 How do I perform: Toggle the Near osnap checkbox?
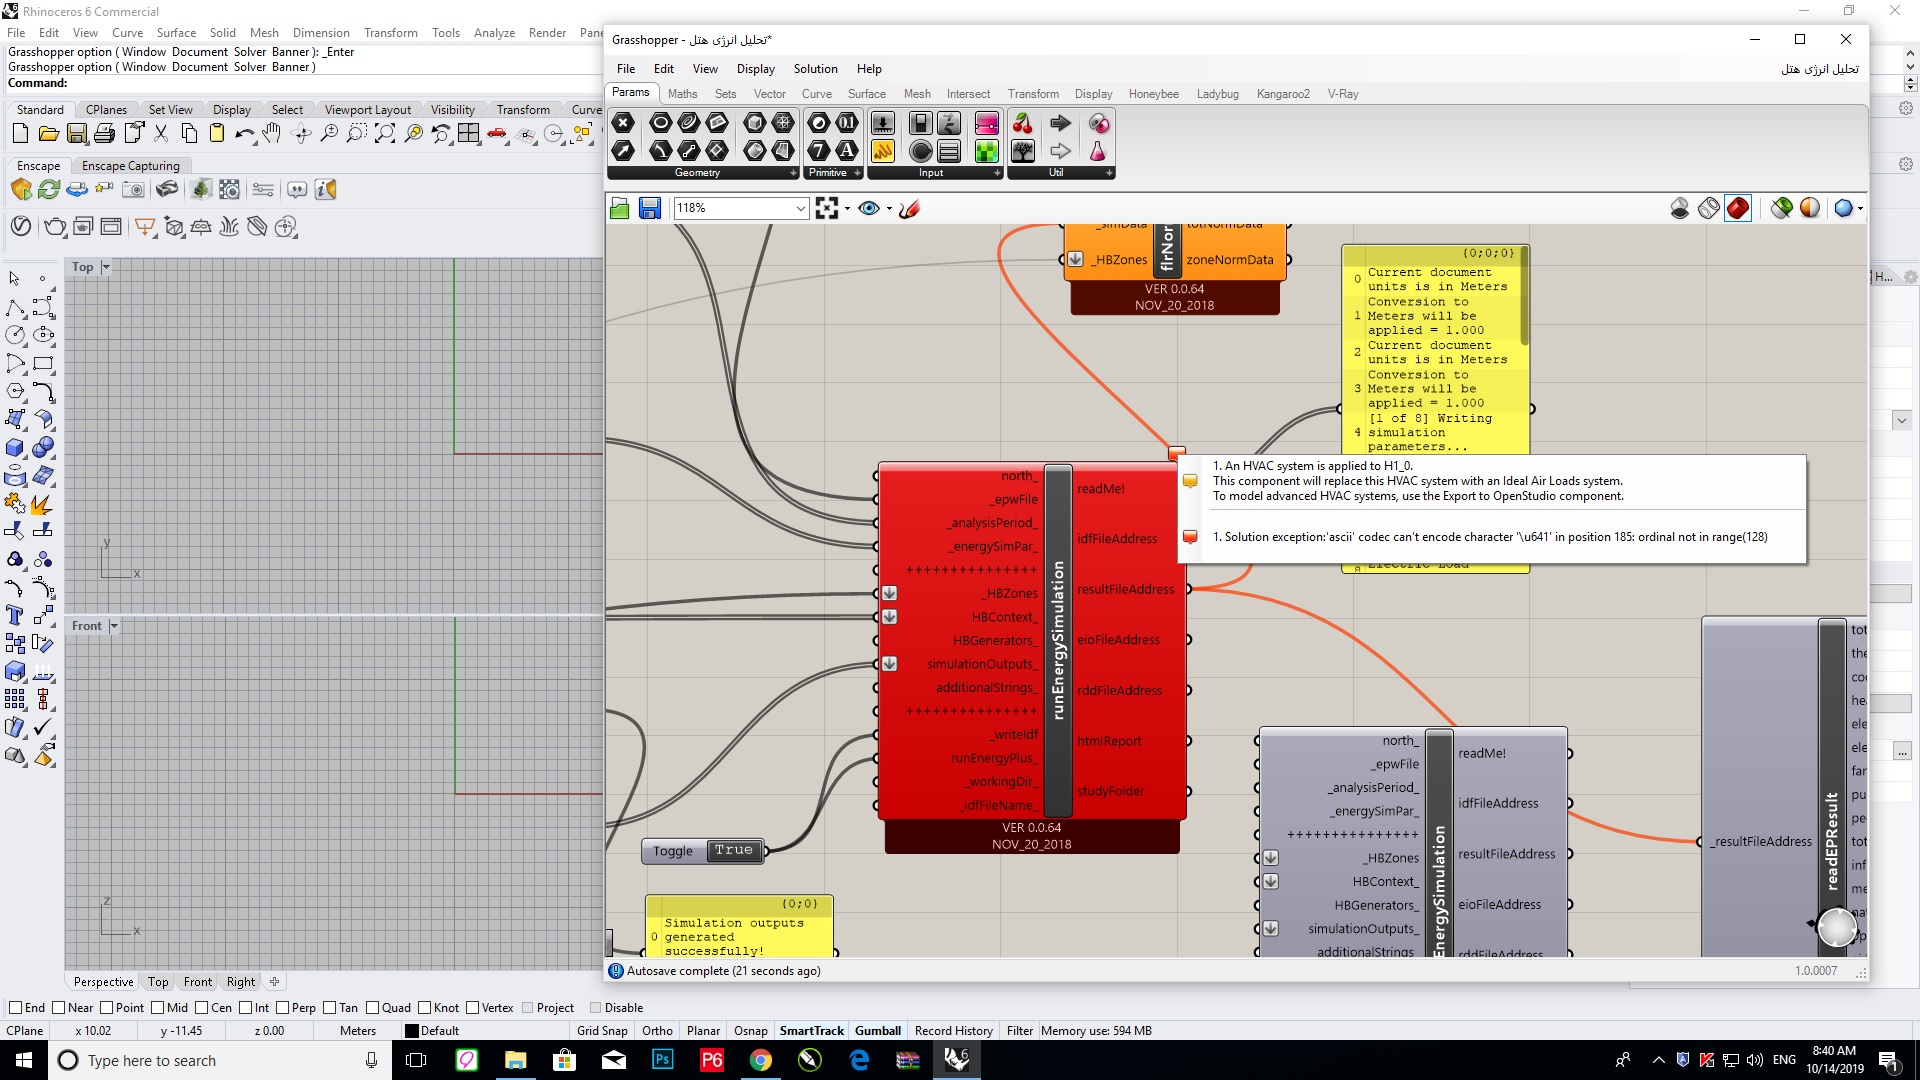(58, 1007)
